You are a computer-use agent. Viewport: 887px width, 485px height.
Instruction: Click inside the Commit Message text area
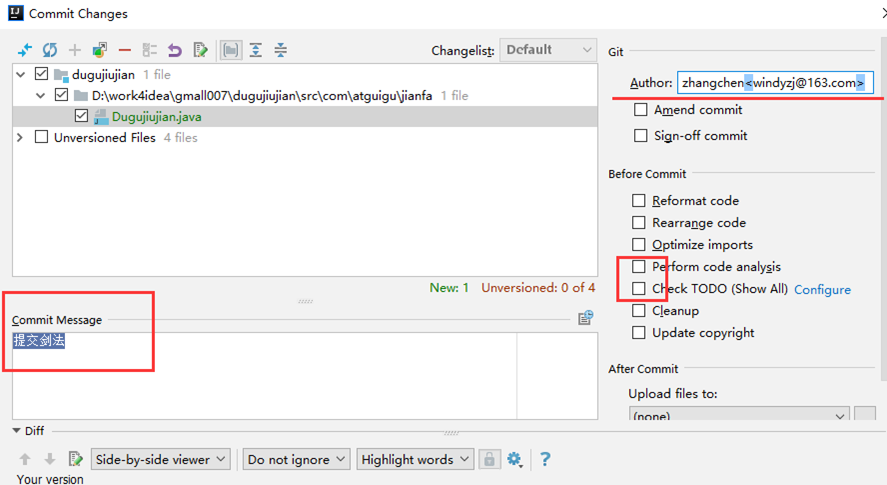[305, 376]
